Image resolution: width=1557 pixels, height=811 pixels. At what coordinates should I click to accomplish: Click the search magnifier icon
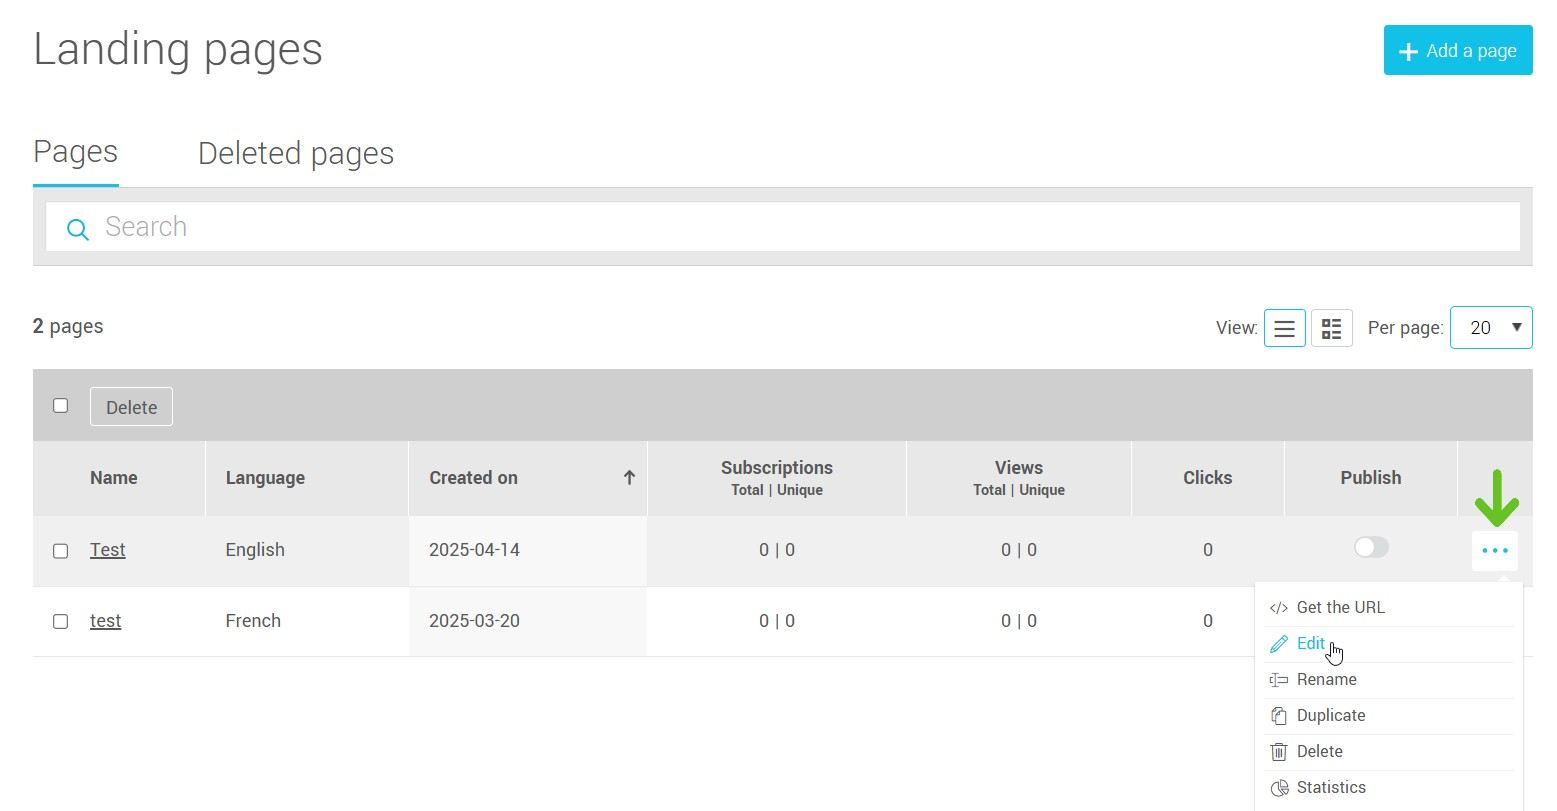77,229
